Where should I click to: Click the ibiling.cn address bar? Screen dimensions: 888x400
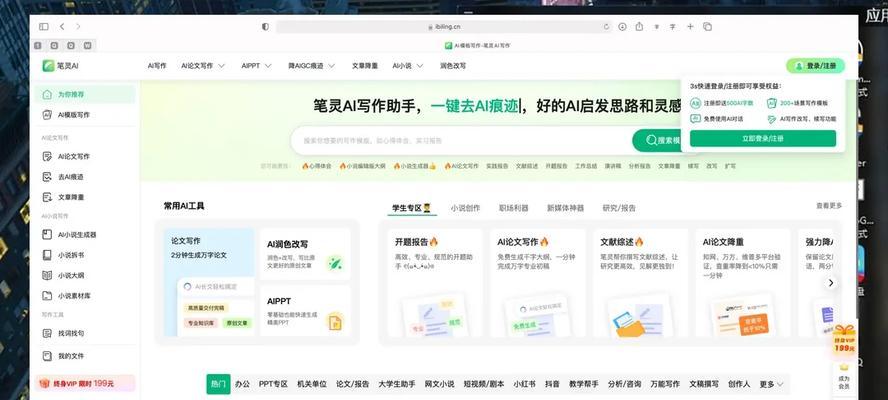pyautogui.click(x=443, y=27)
